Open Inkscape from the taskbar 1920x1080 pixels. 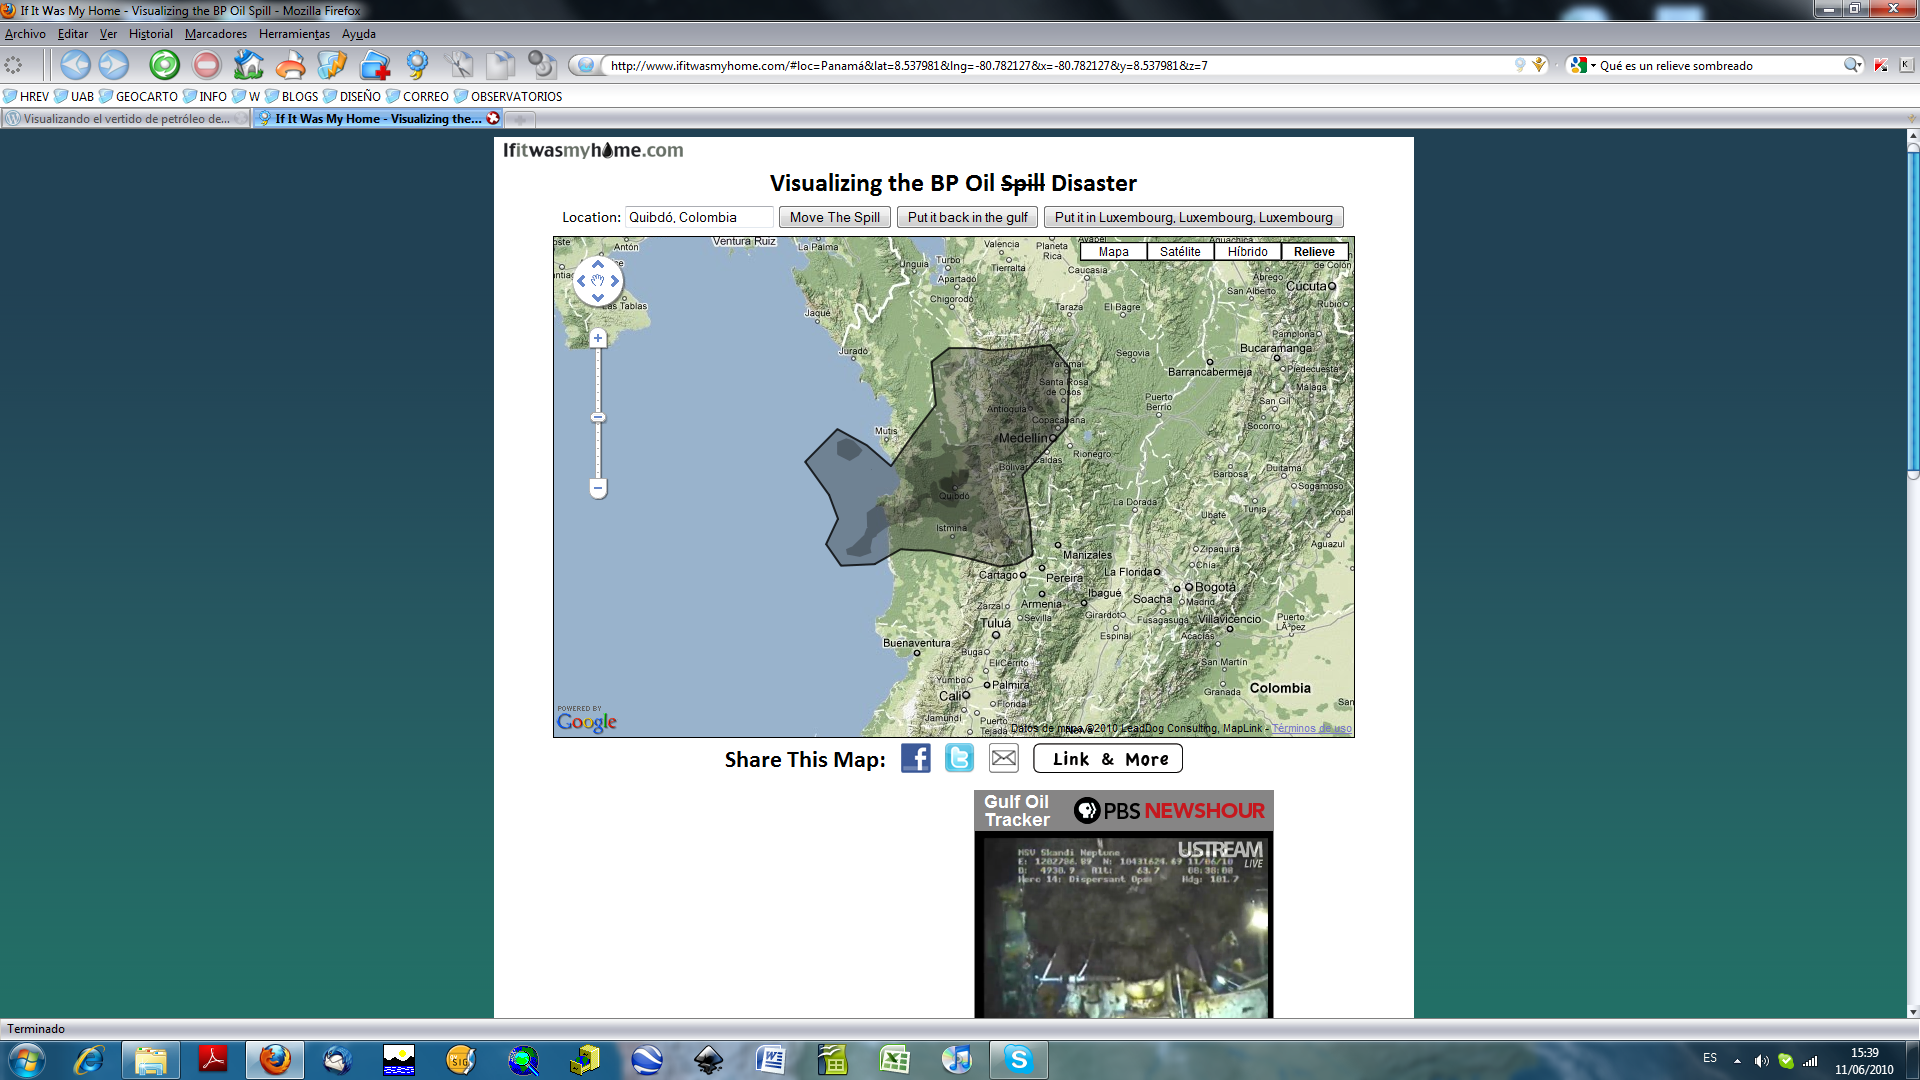(708, 1060)
